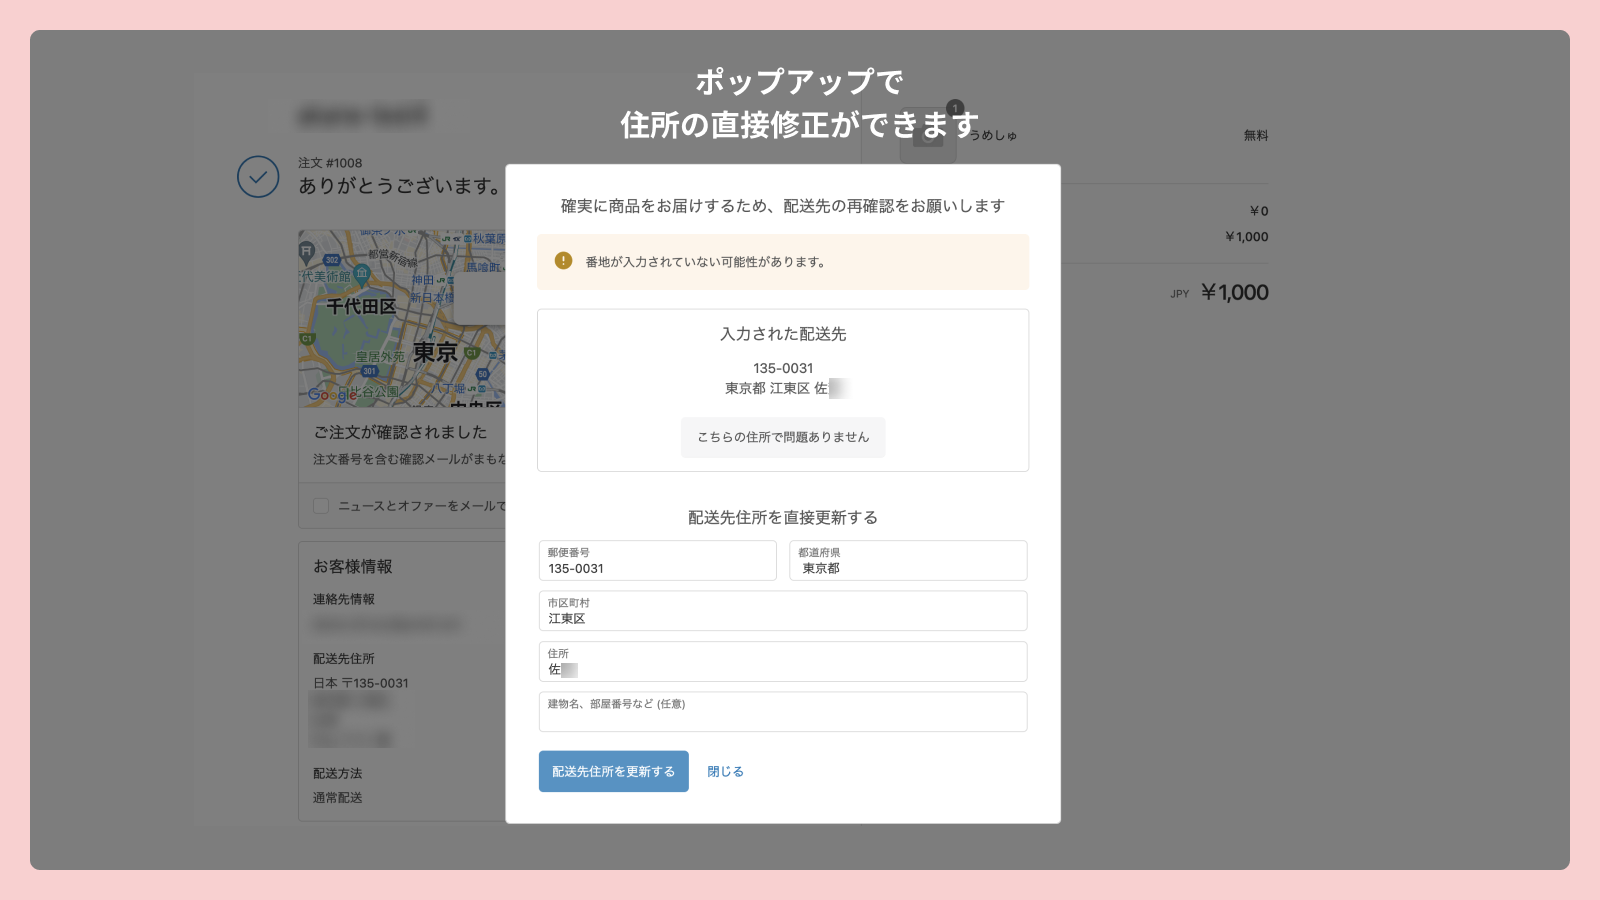Screen dimensions: 1600x900
Task: Enable the news and offers email checkbox
Action: 320,506
